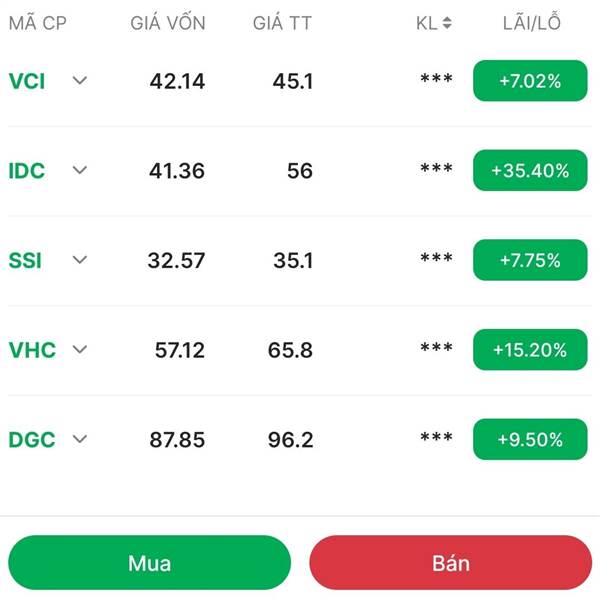Image resolution: width=600 pixels, height=600 pixels.
Task: Expand the VCI stock row chevron
Action: coord(80,81)
